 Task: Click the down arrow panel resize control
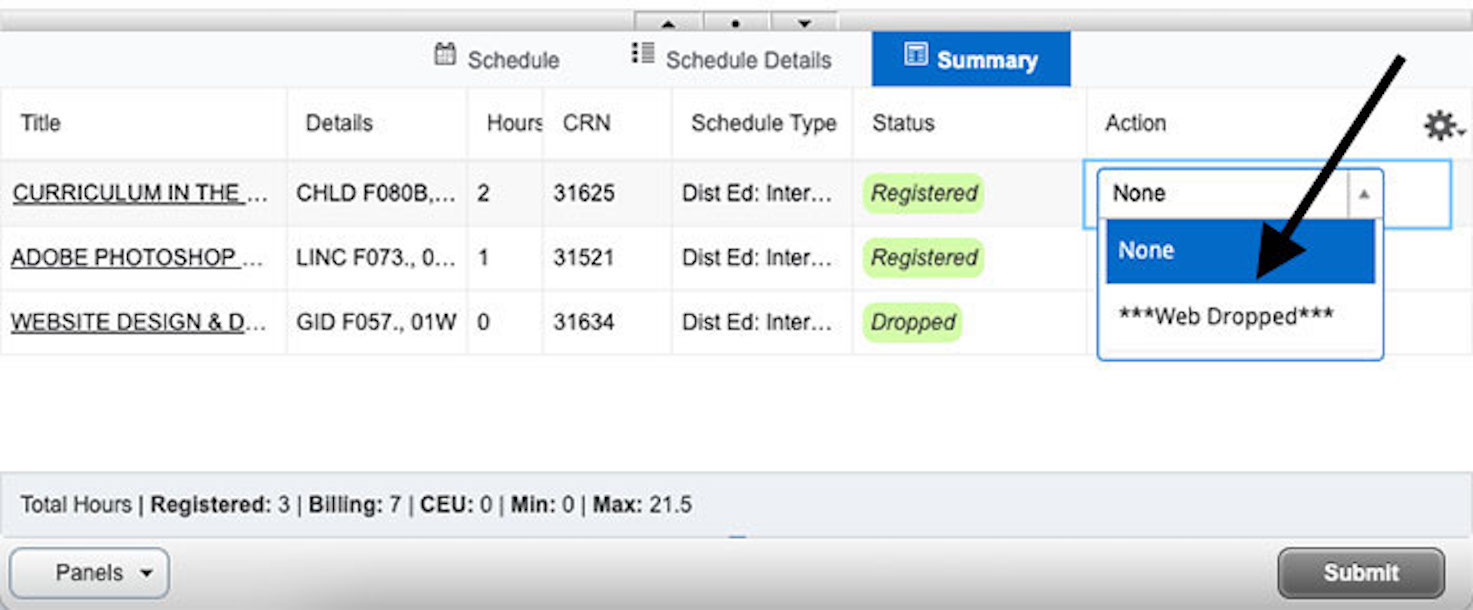pyautogui.click(x=803, y=22)
